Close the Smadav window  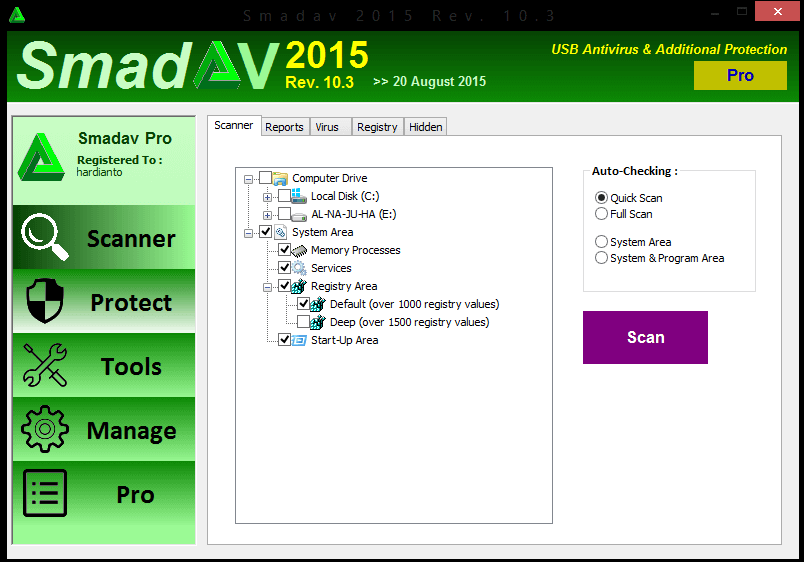pos(778,11)
